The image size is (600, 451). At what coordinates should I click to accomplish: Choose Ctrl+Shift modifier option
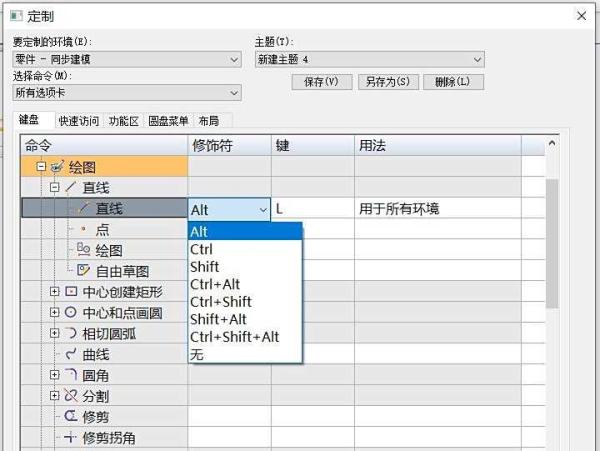click(245, 302)
